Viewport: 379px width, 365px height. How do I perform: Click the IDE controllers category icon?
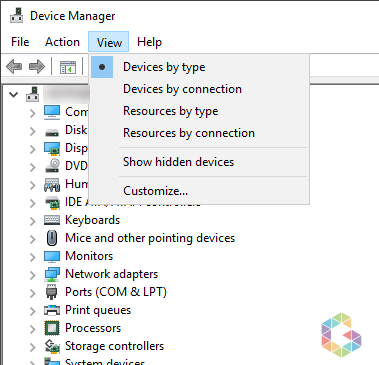coord(52,203)
